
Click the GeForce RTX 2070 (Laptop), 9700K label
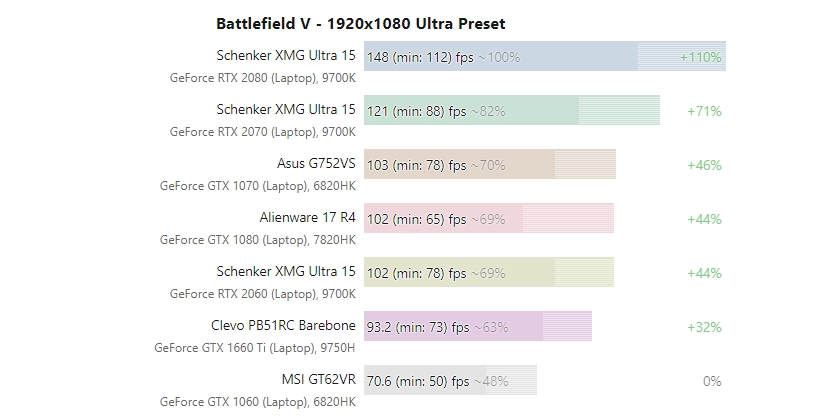coord(262,131)
